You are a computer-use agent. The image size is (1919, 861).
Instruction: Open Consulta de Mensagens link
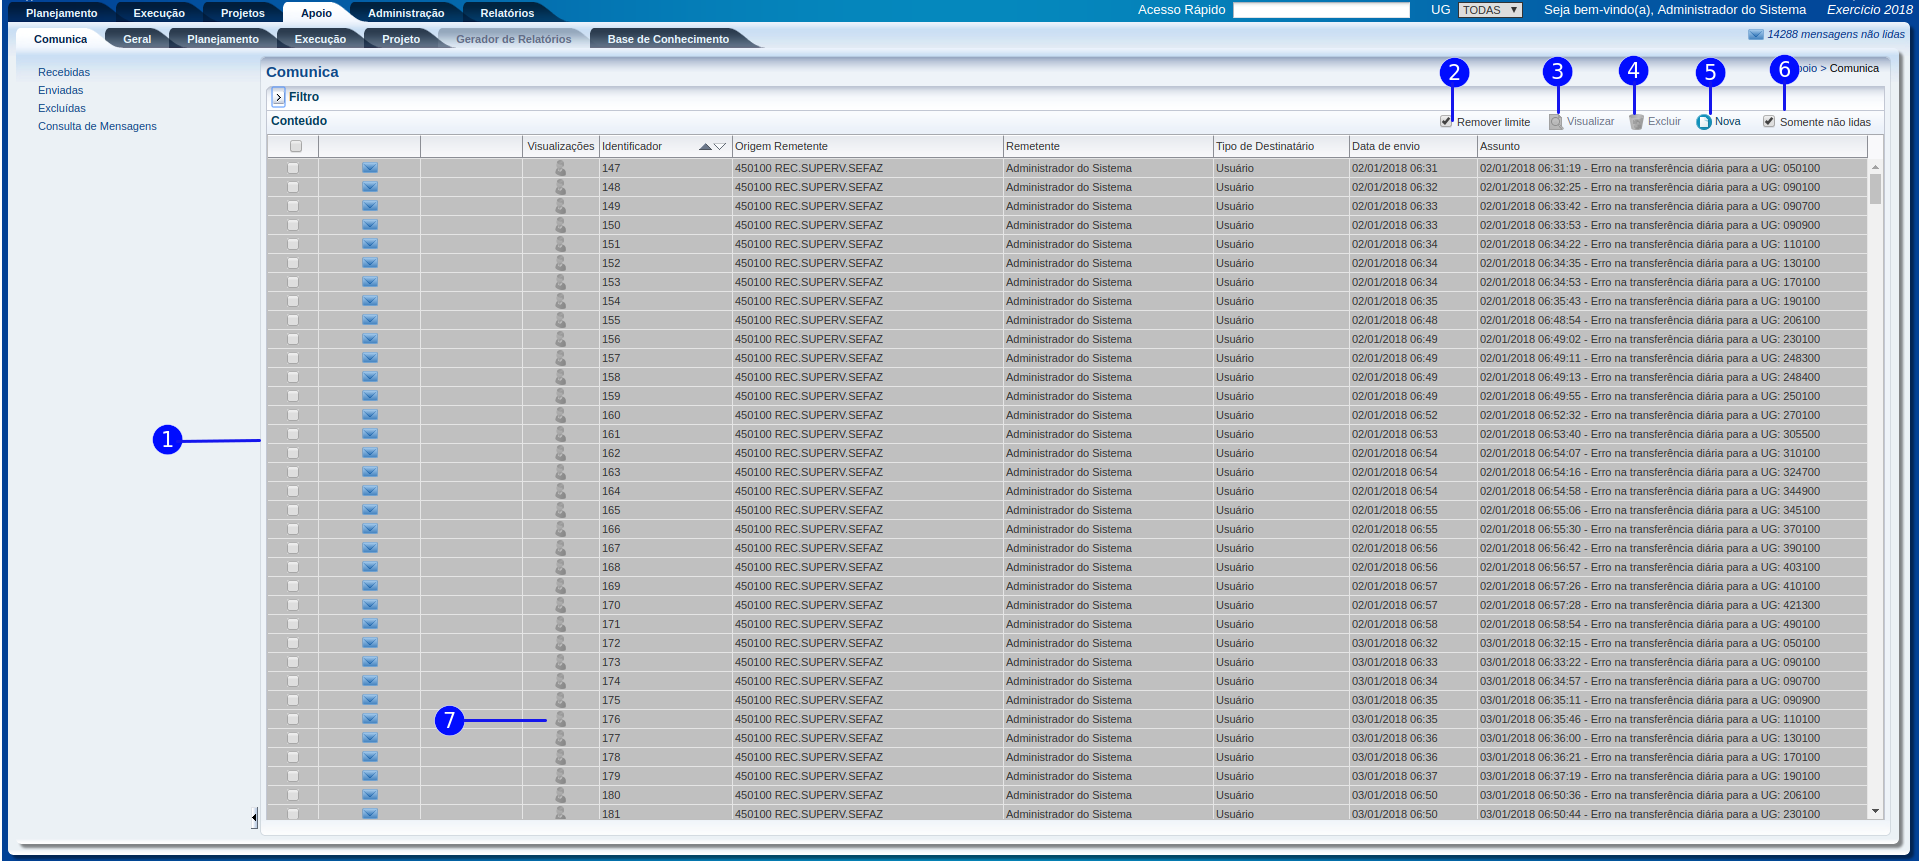(x=97, y=126)
